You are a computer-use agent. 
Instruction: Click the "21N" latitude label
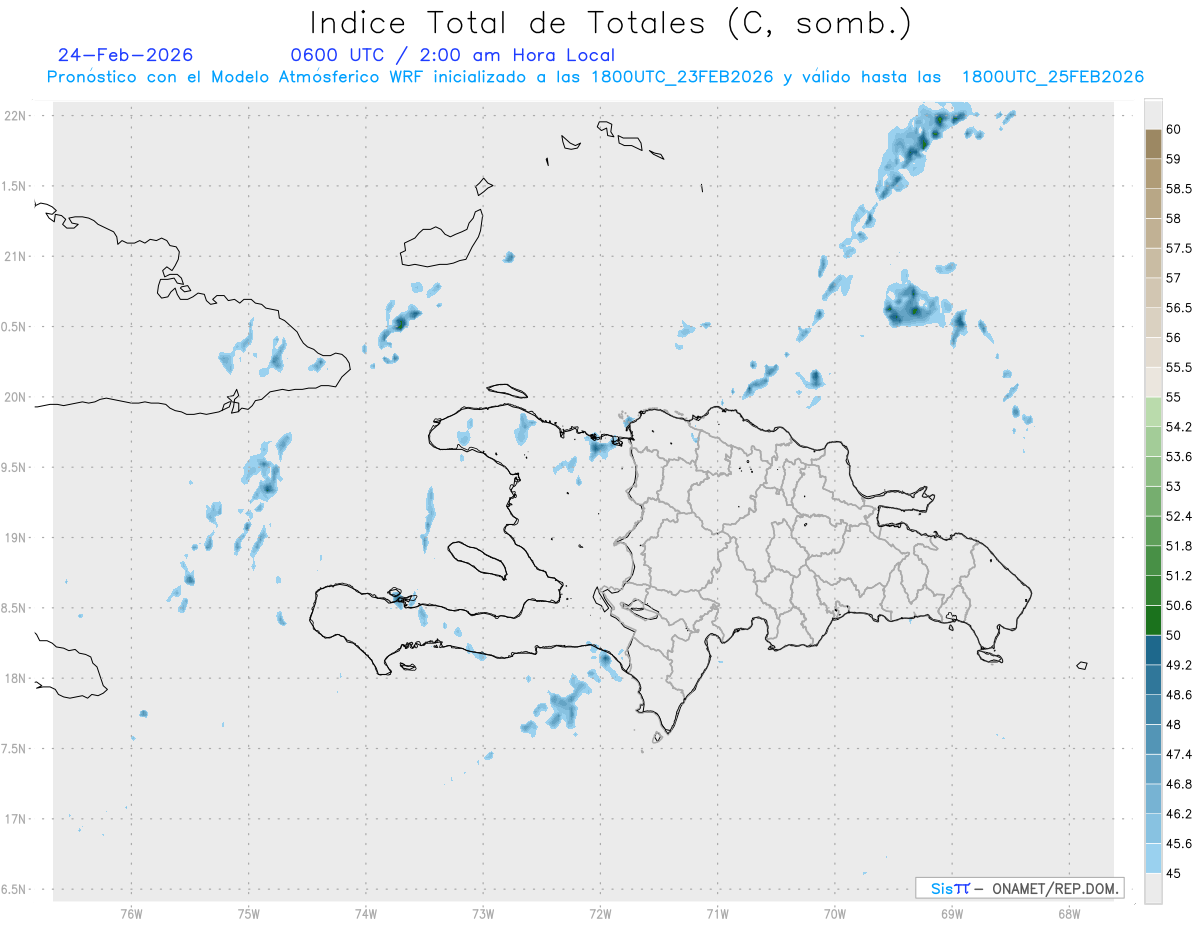pos(16,256)
